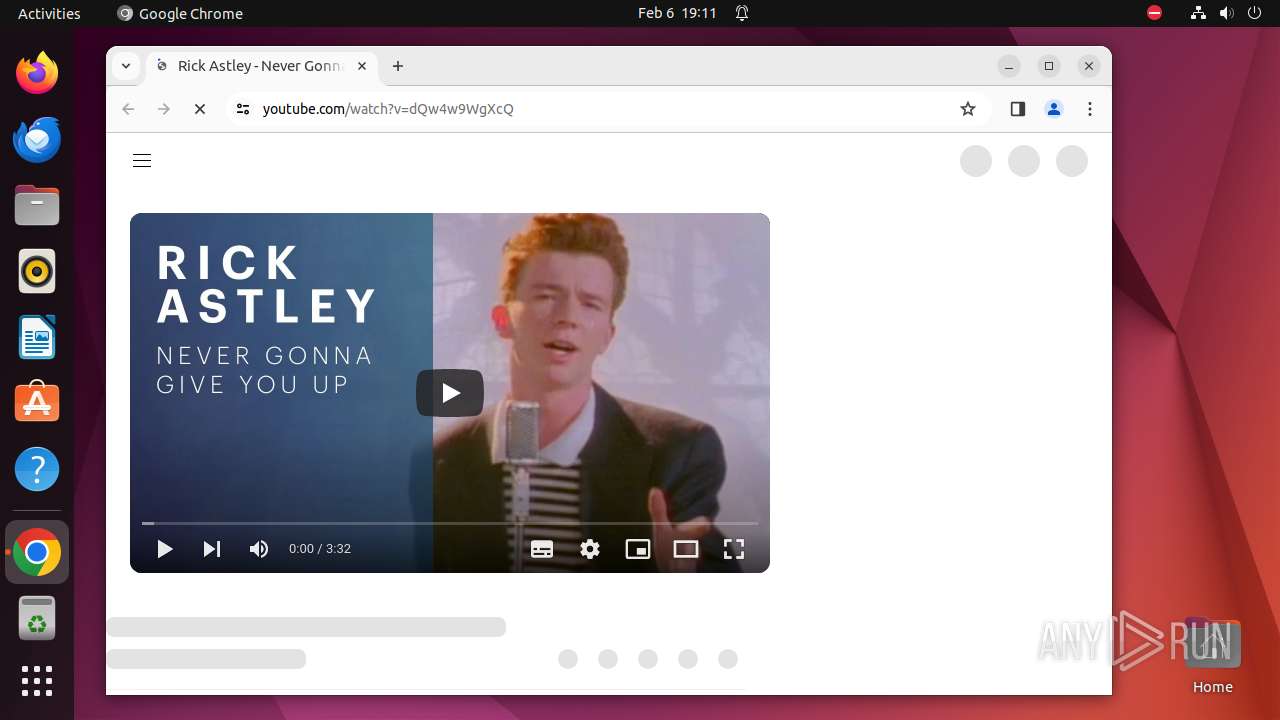
Task: Go forward in Chrome browser
Action: coord(164,109)
